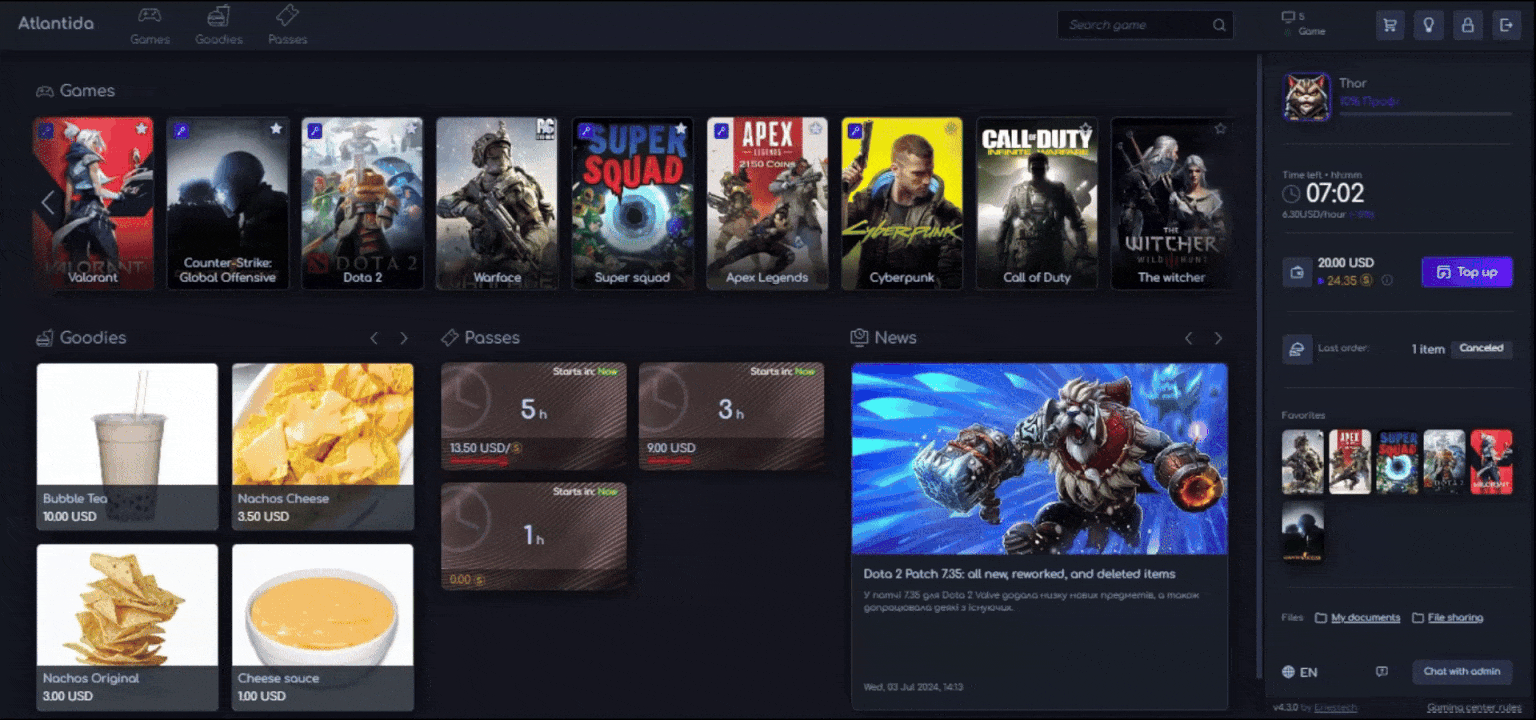
Task: Click the main content vertical scrollbar
Action: click(1259, 367)
